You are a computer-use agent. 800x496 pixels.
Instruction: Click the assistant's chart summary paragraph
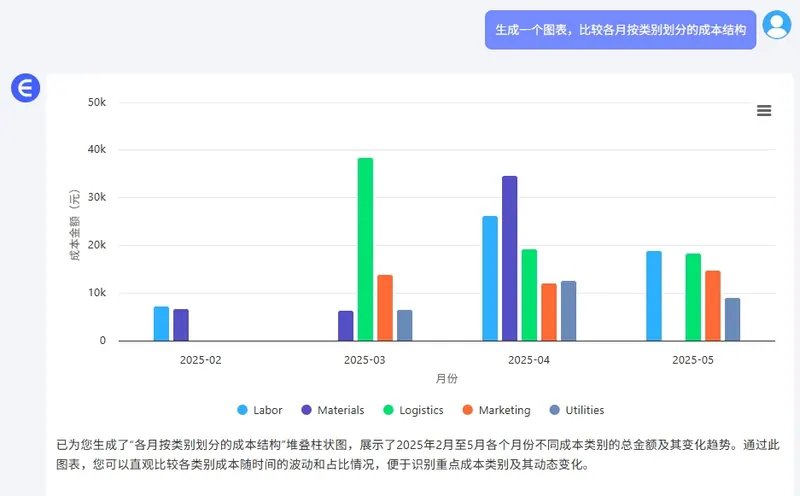pos(410,454)
